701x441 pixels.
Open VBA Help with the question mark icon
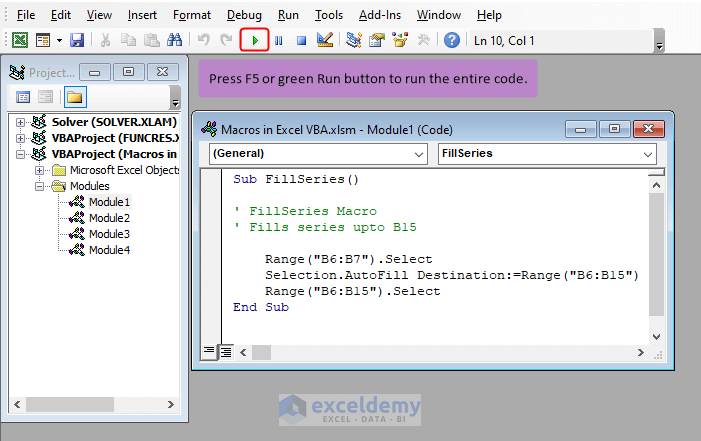pos(452,41)
